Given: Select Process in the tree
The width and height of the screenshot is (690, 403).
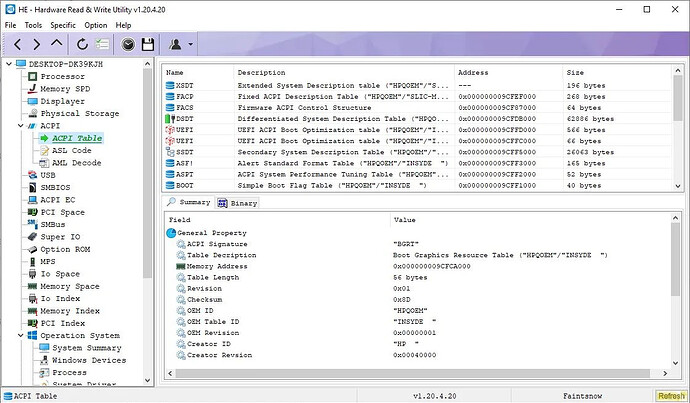Looking at the screenshot, I should pos(69,373).
